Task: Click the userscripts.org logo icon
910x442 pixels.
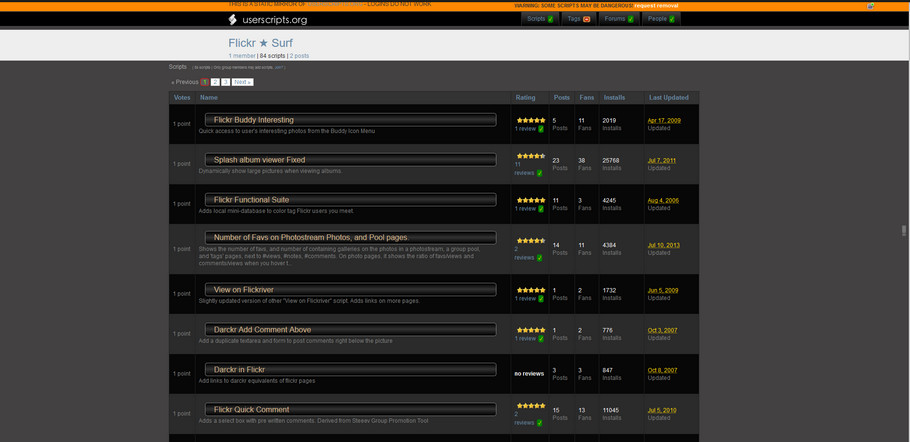Action: (x=232, y=20)
